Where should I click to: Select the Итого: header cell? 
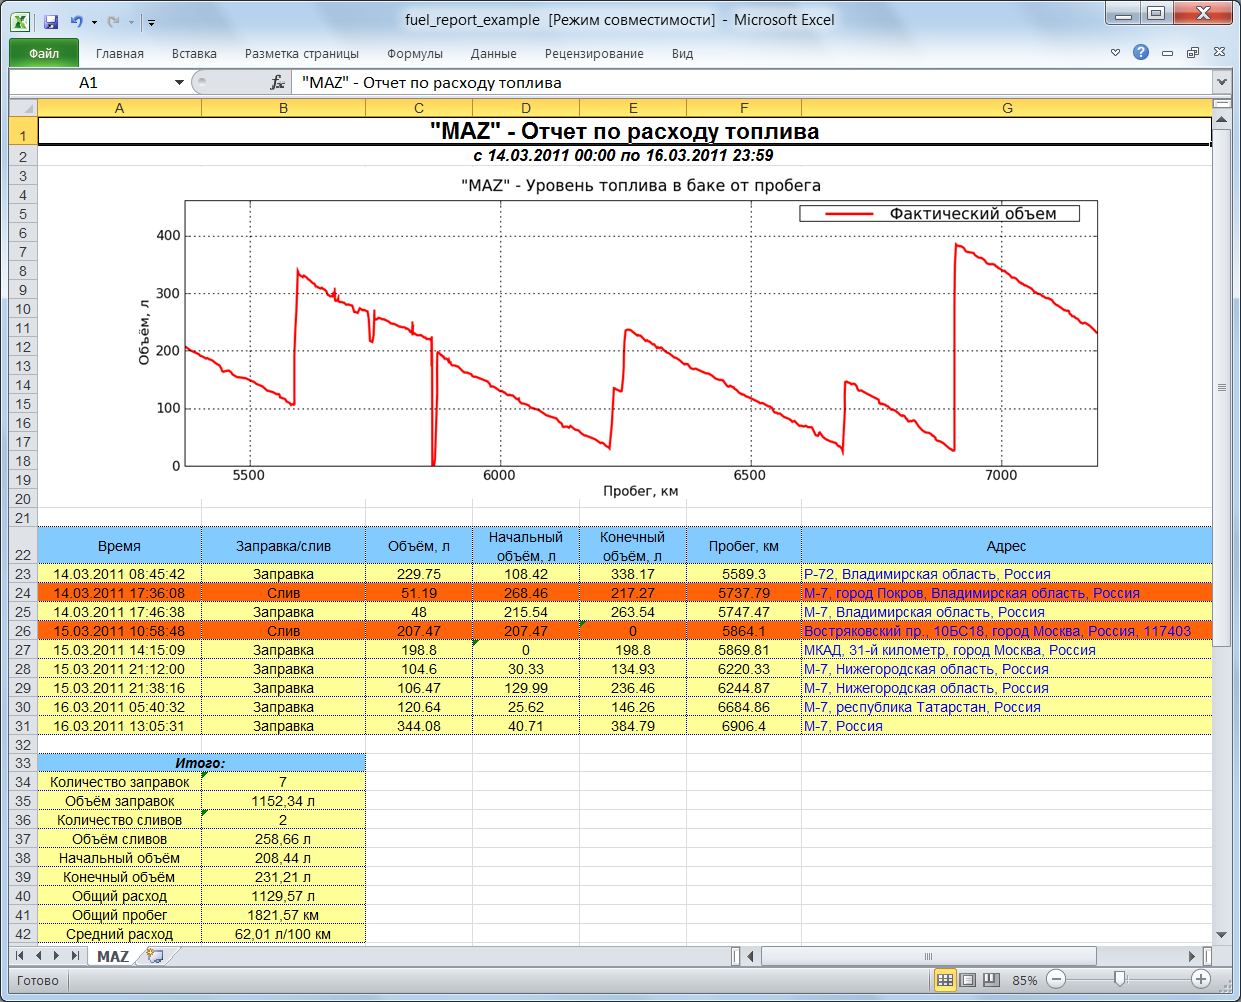tap(201, 763)
